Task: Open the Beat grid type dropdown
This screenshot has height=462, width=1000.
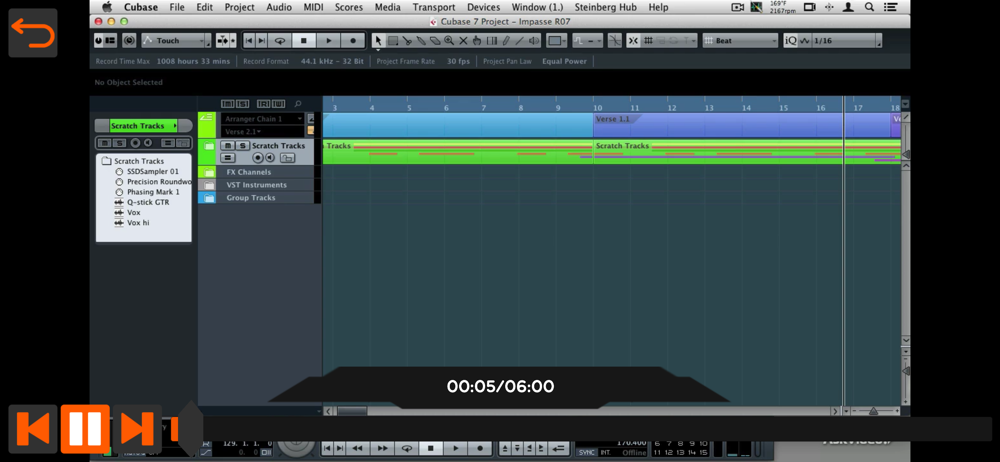Action: 740,40
